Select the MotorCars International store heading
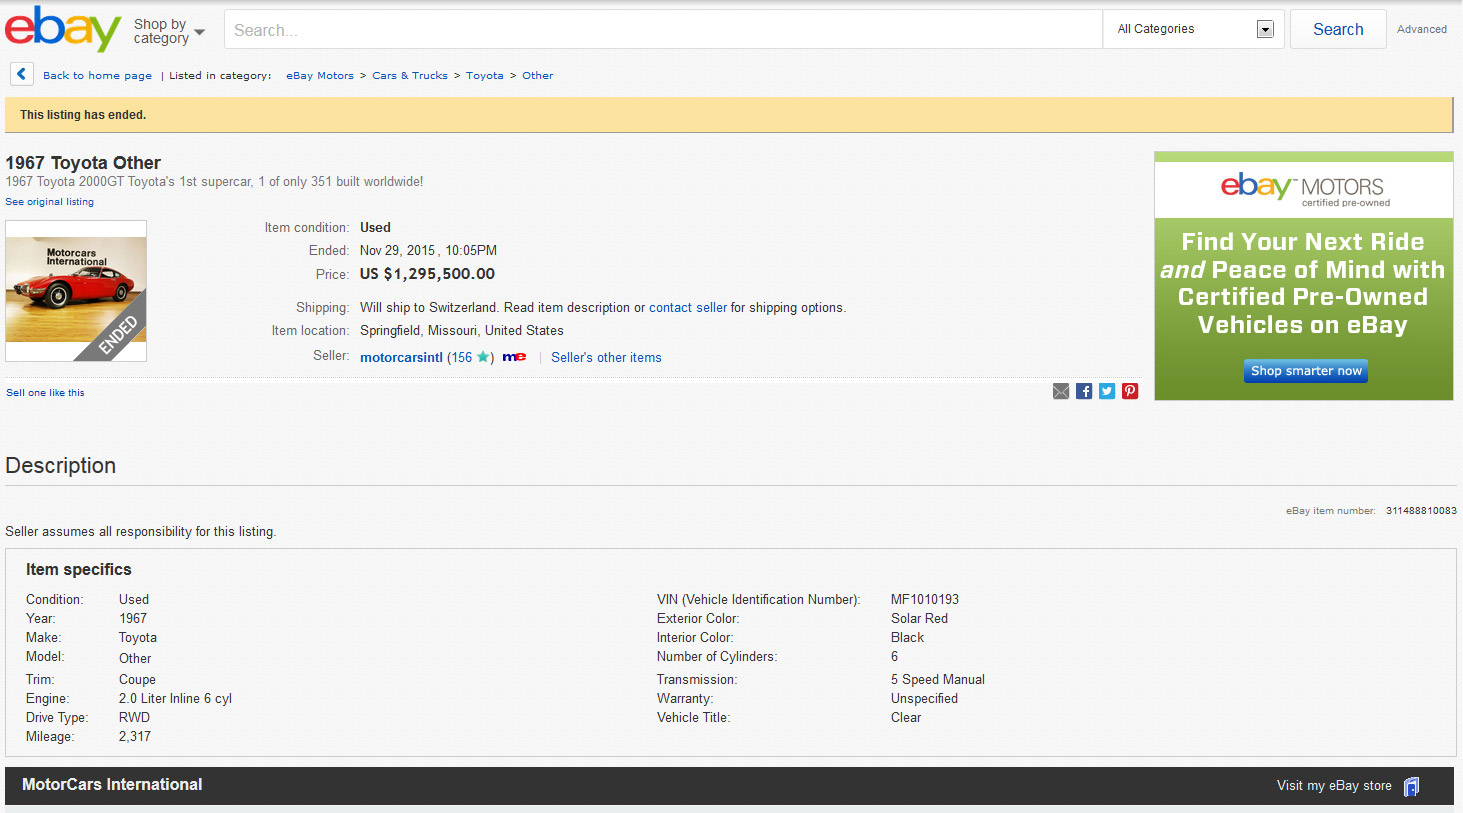Screen dimensions: 1463x813 point(112,785)
